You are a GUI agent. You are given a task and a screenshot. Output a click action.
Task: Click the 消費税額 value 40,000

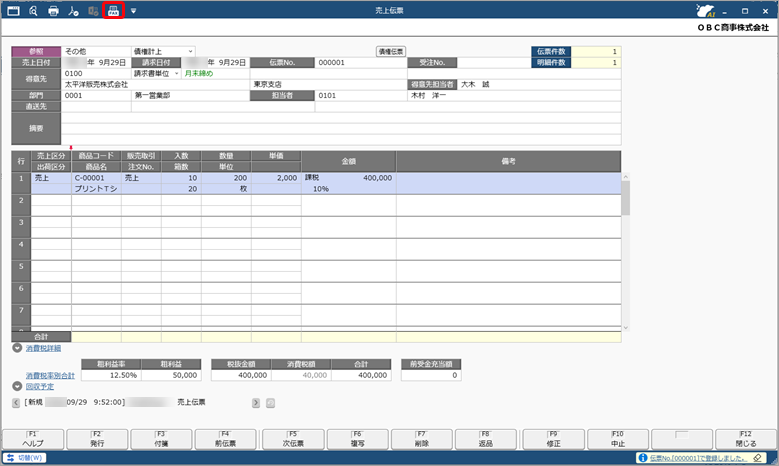[x=301, y=375]
